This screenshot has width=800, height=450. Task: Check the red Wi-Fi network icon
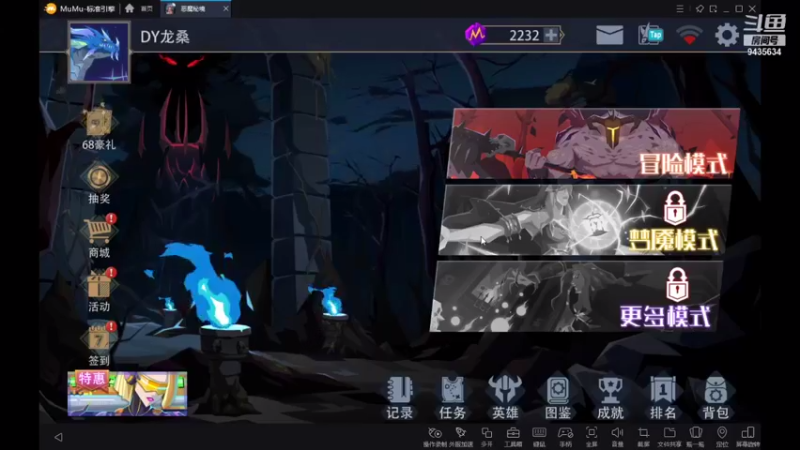pyautogui.click(x=689, y=35)
